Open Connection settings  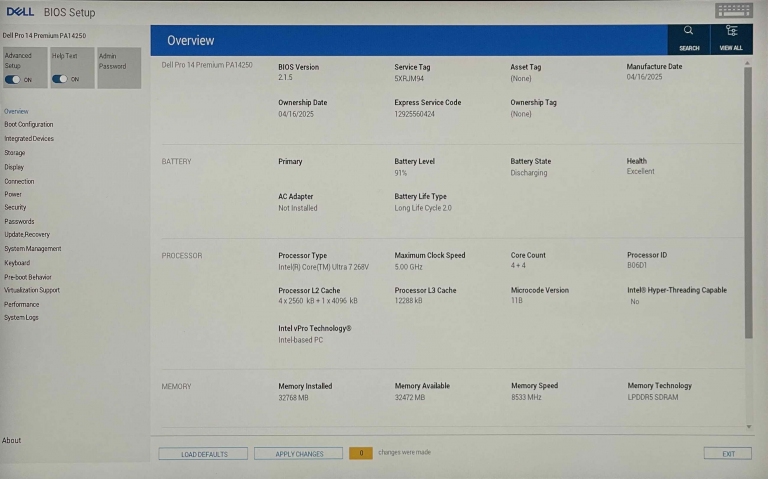(x=19, y=181)
